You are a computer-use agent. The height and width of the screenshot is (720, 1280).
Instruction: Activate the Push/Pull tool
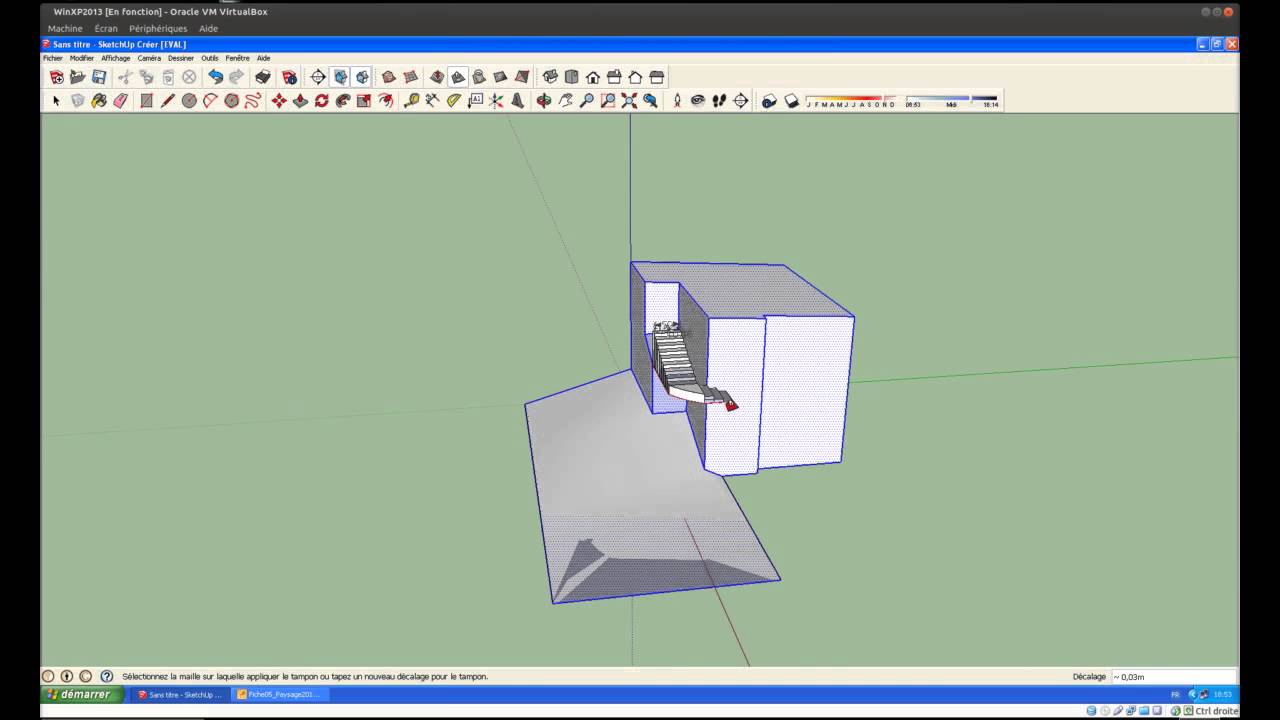(x=300, y=101)
